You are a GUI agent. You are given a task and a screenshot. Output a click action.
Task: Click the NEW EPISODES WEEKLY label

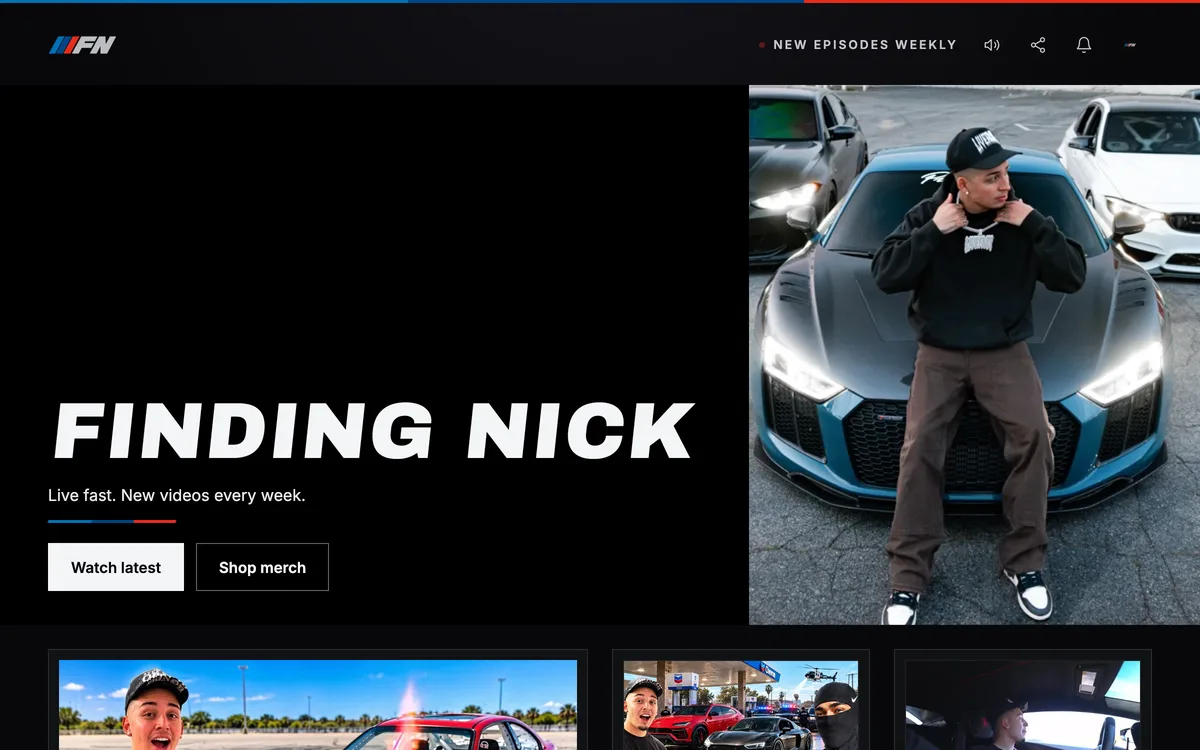tap(865, 45)
